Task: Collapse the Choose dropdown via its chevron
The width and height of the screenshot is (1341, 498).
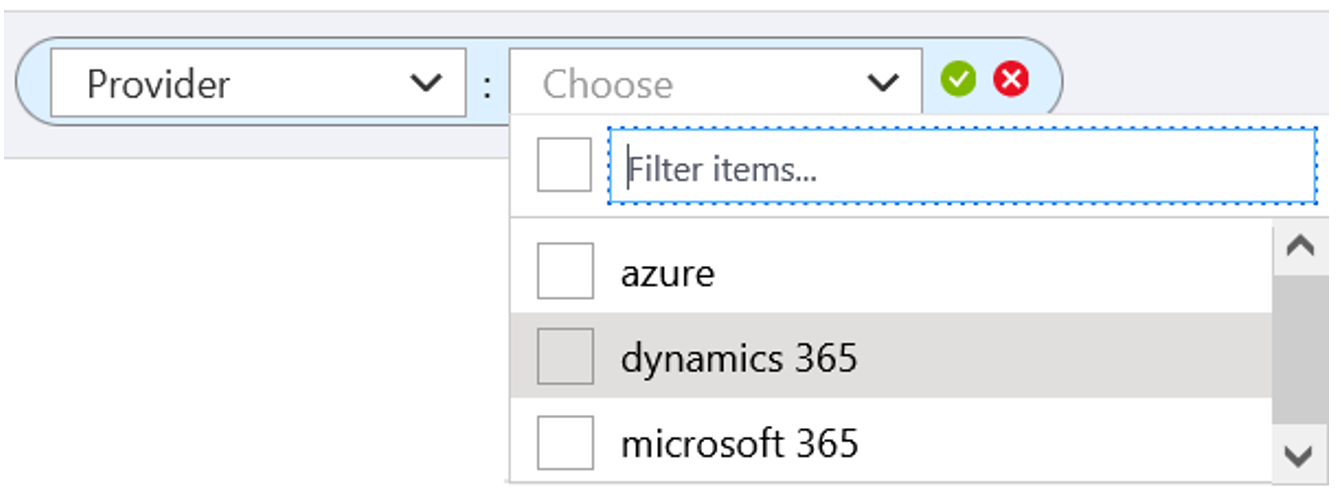Action: tap(883, 83)
